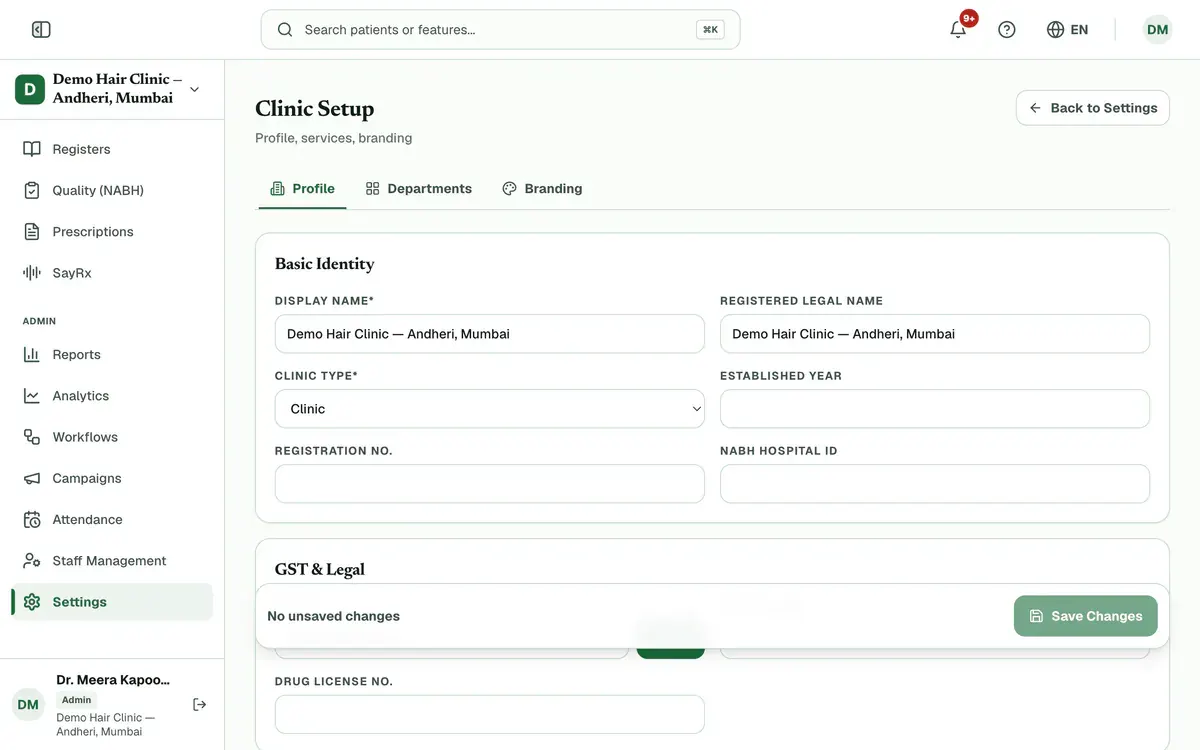This screenshot has height=750, width=1200.
Task: Click the Quality clipboard-check icon
Action: [32, 190]
